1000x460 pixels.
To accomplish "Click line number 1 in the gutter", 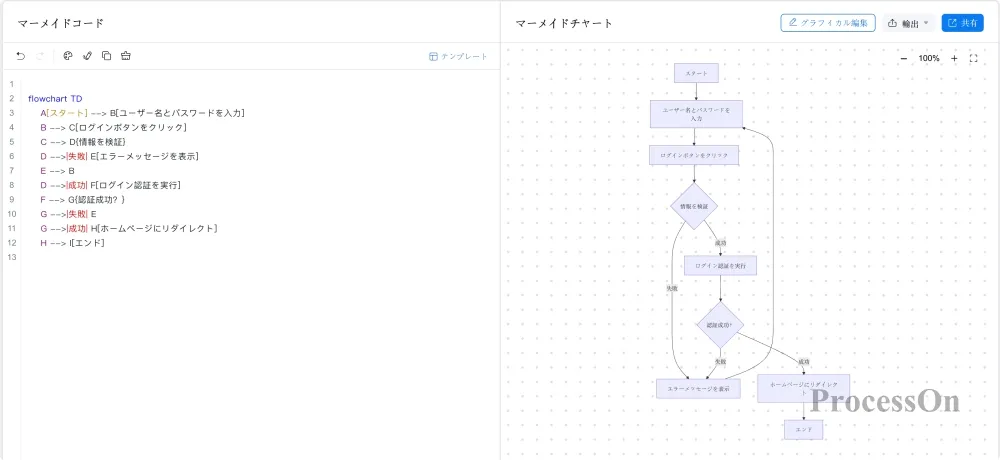I will (11, 84).
